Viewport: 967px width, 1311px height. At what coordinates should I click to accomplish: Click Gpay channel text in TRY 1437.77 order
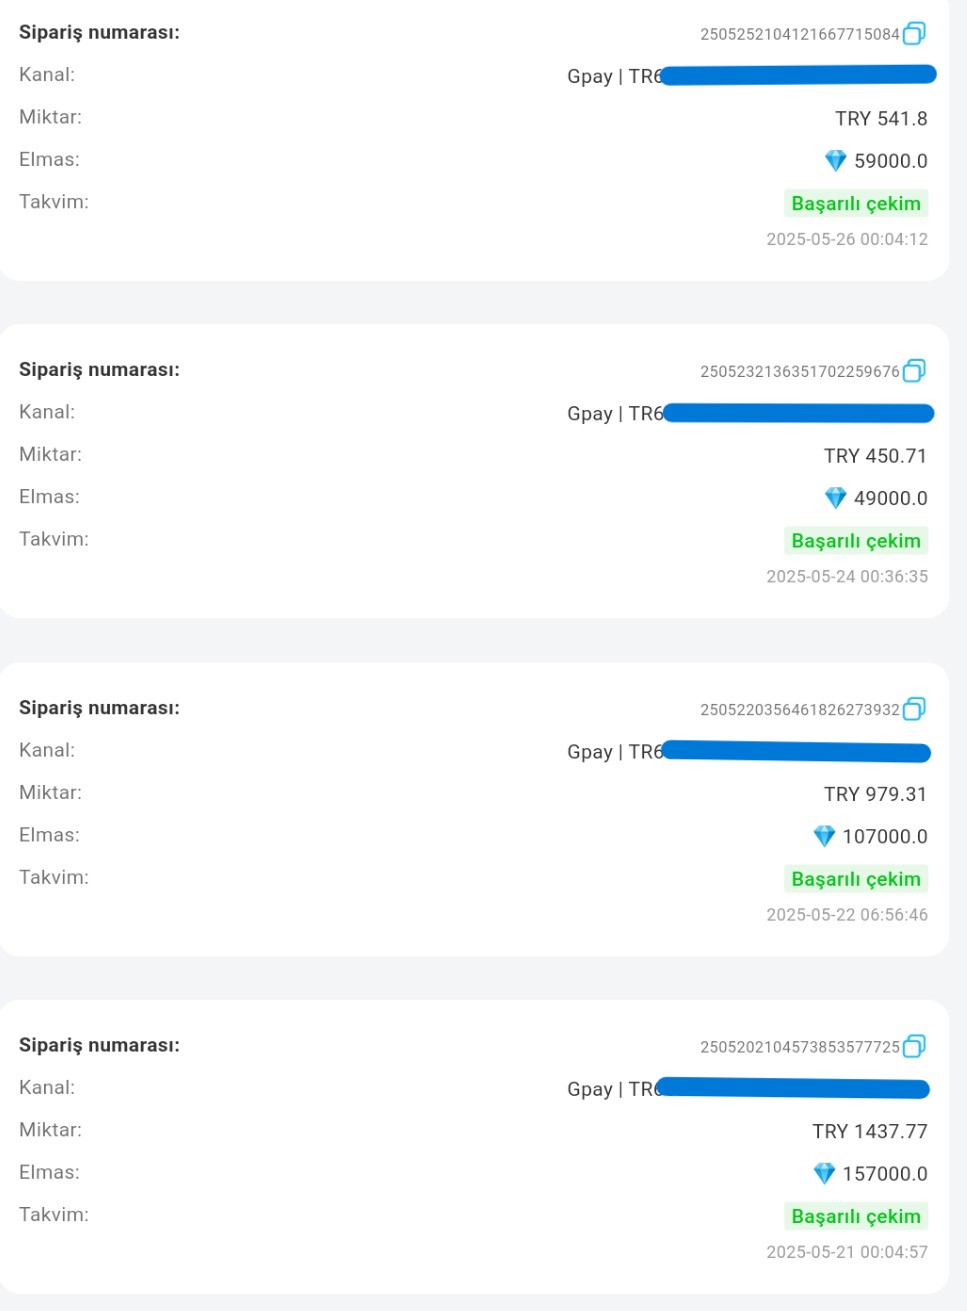coord(612,1089)
